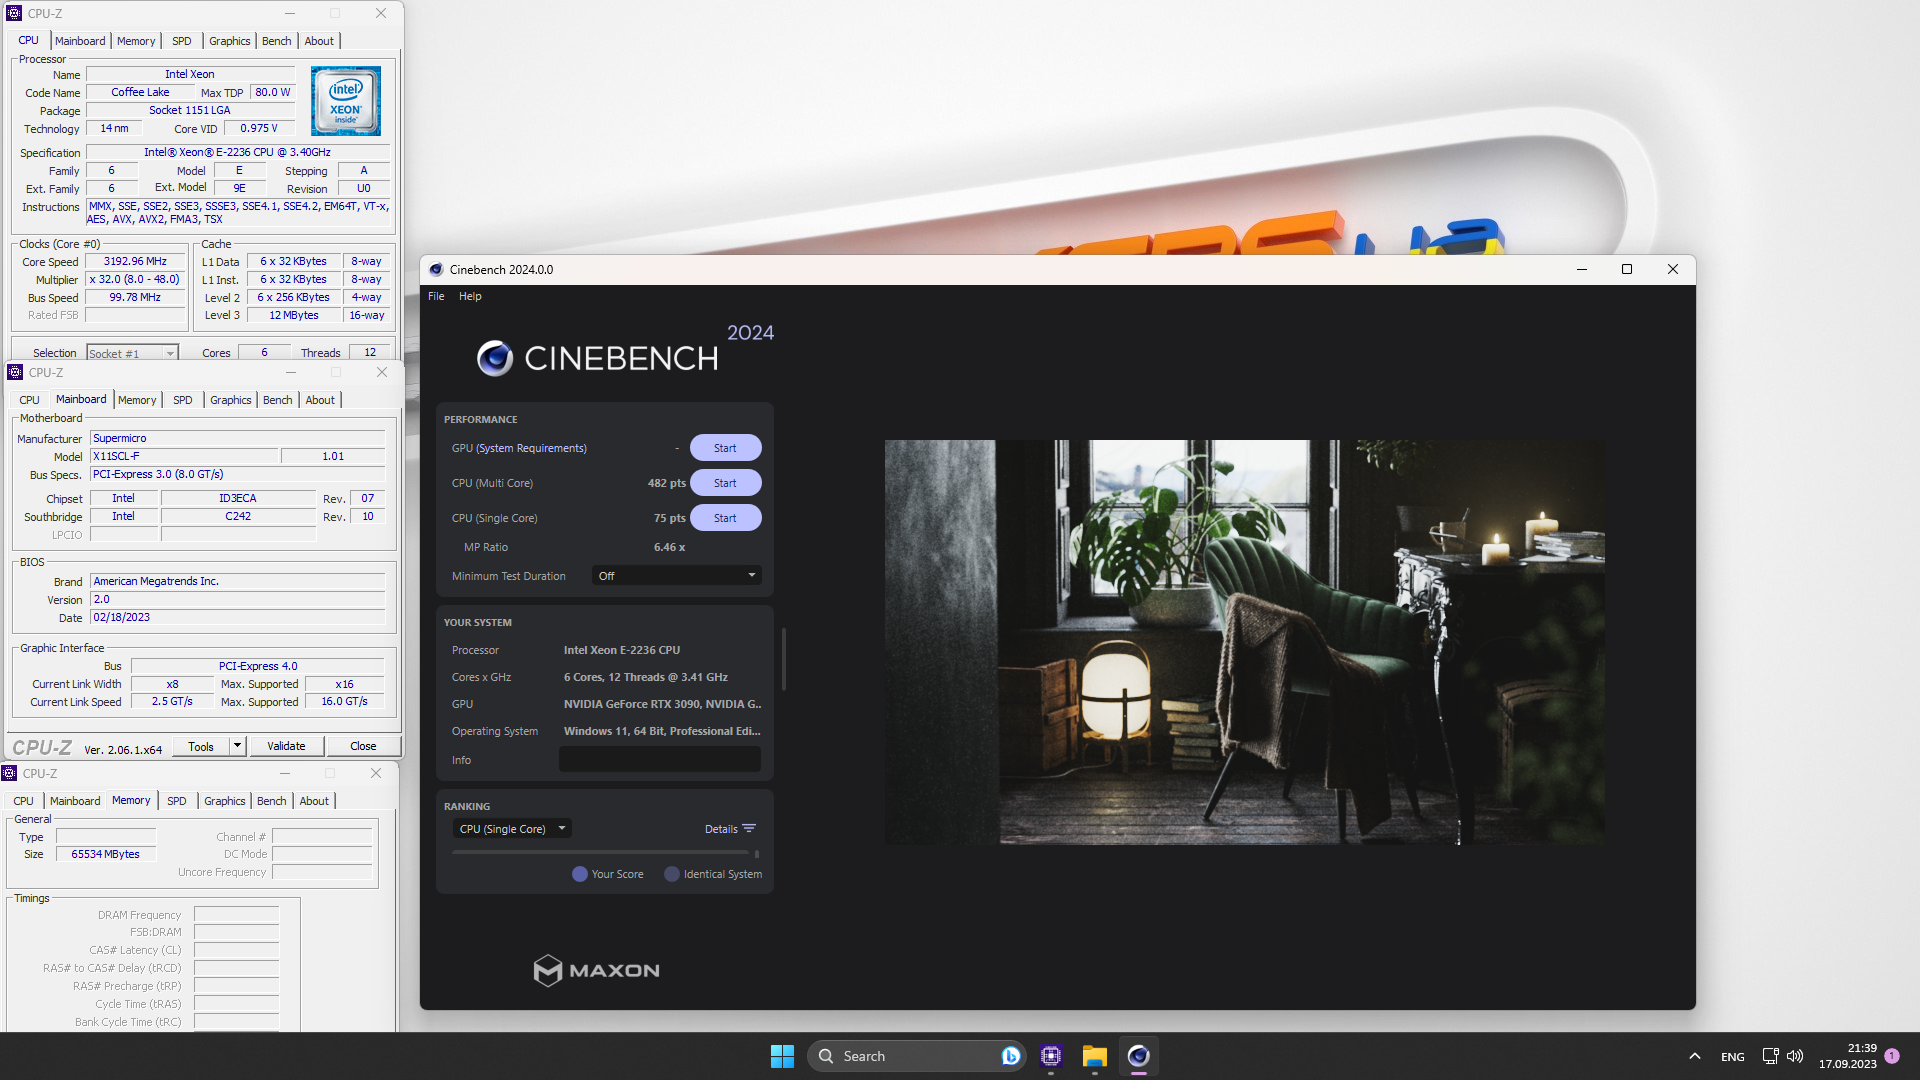Click the Cinebench taskbar icon
This screenshot has height=1080, width=1920.
click(1138, 1056)
